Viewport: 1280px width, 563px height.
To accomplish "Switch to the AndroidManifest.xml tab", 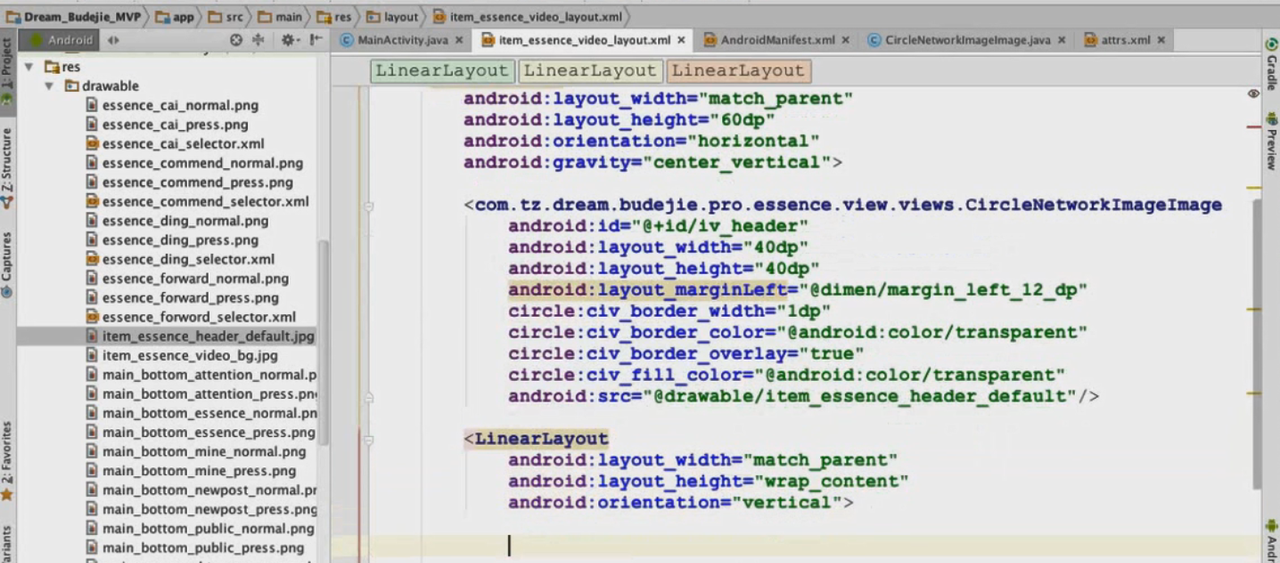I will coord(769,40).
